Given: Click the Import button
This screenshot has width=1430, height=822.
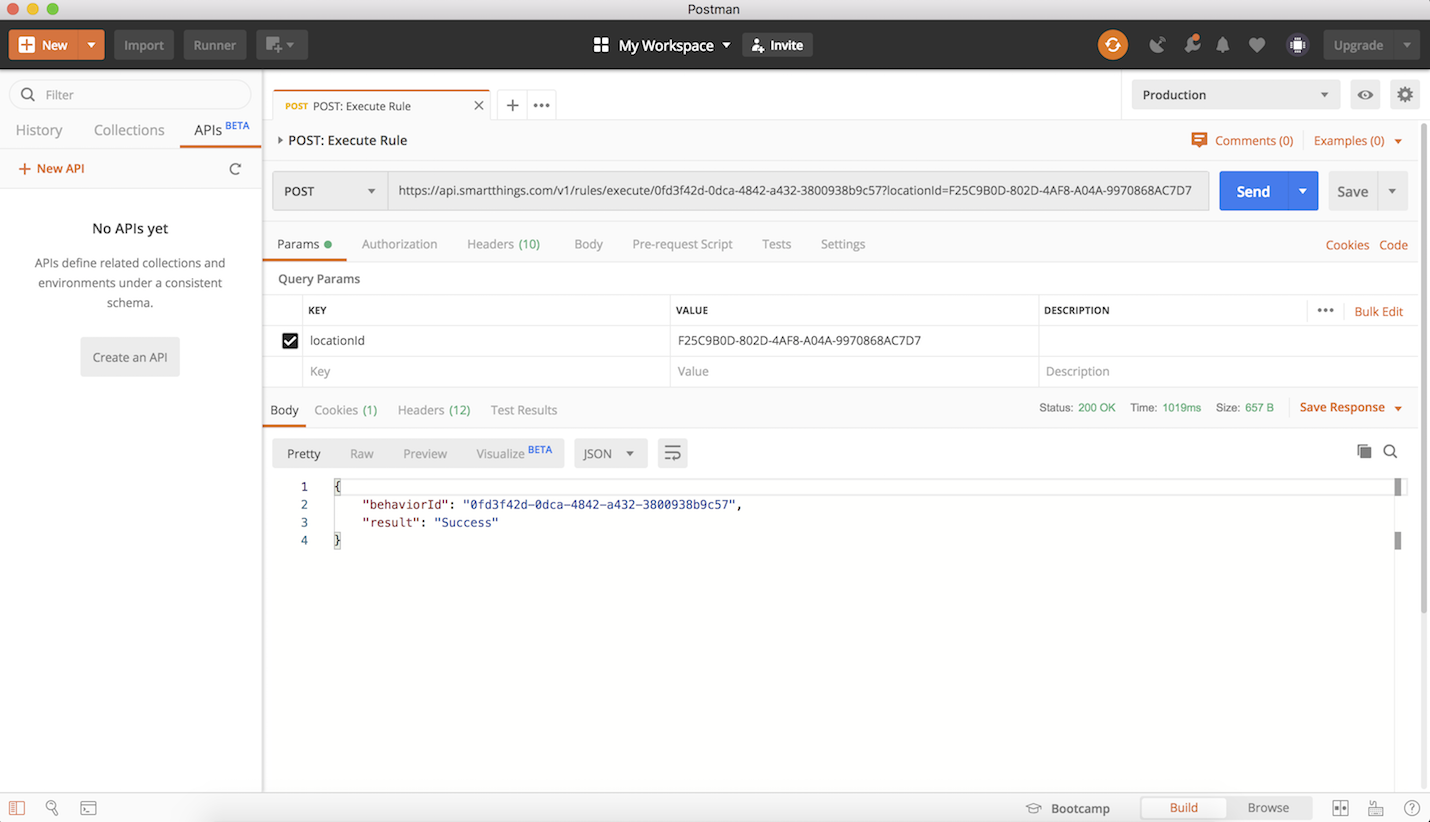Looking at the screenshot, I should tap(144, 45).
